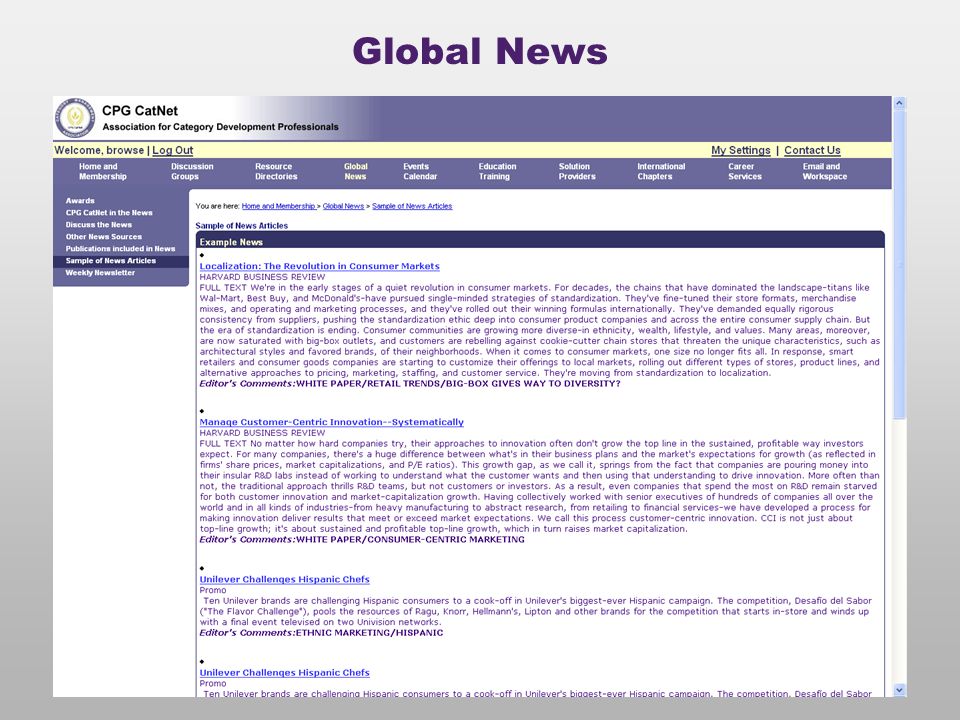Image resolution: width=960 pixels, height=720 pixels.
Task: Open Email and Workspace menu
Action: (825, 171)
